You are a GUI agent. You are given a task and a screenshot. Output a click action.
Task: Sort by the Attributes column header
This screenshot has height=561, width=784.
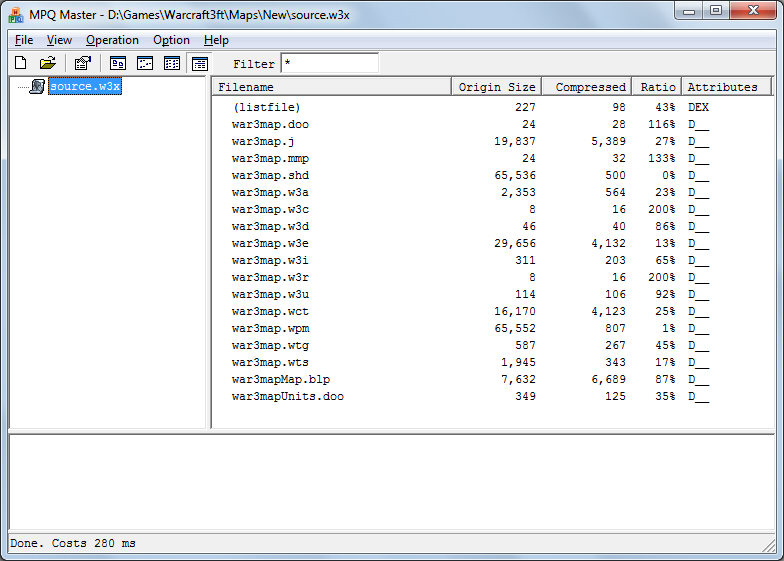coord(726,87)
